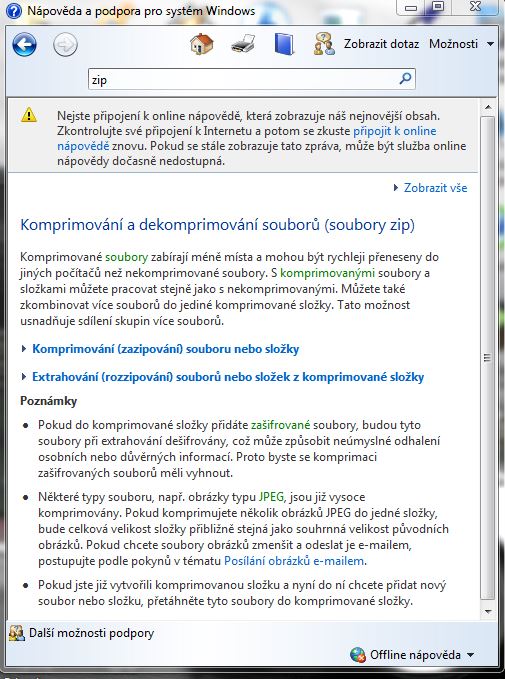This screenshot has height=679, width=505.
Task: Open the Offline nápověda dropdown
Action: 412,654
